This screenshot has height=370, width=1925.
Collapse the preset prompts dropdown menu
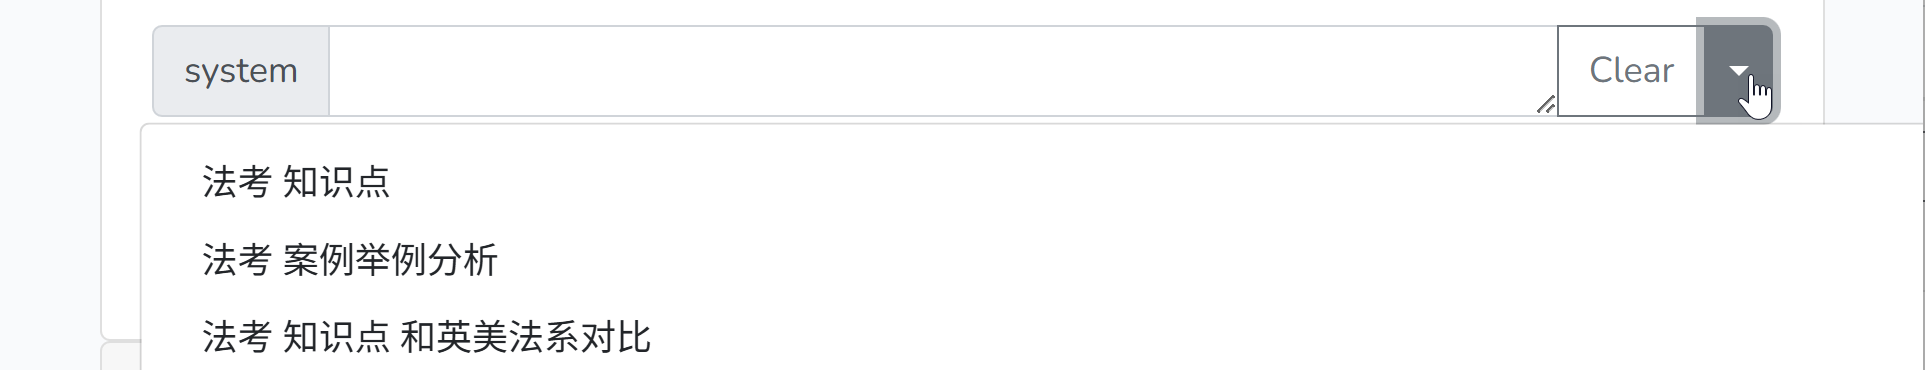coord(1738,71)
